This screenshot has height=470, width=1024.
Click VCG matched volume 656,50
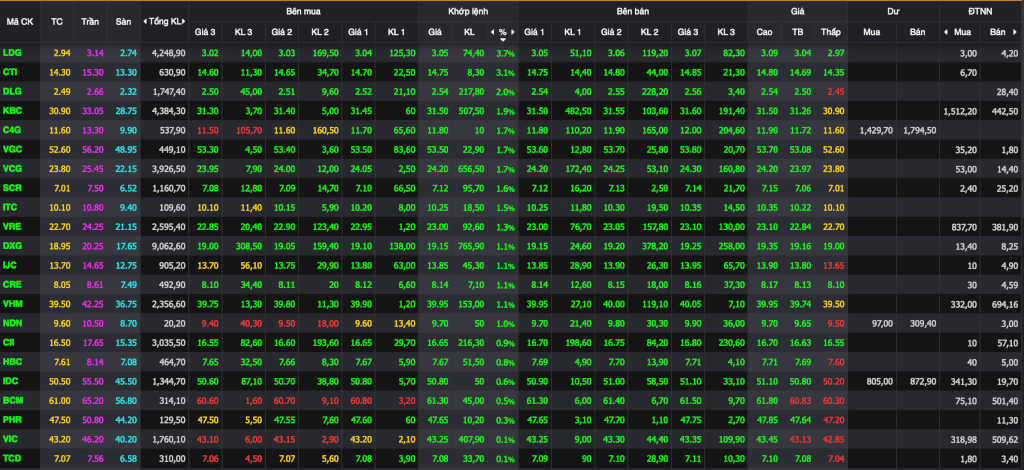470,170
